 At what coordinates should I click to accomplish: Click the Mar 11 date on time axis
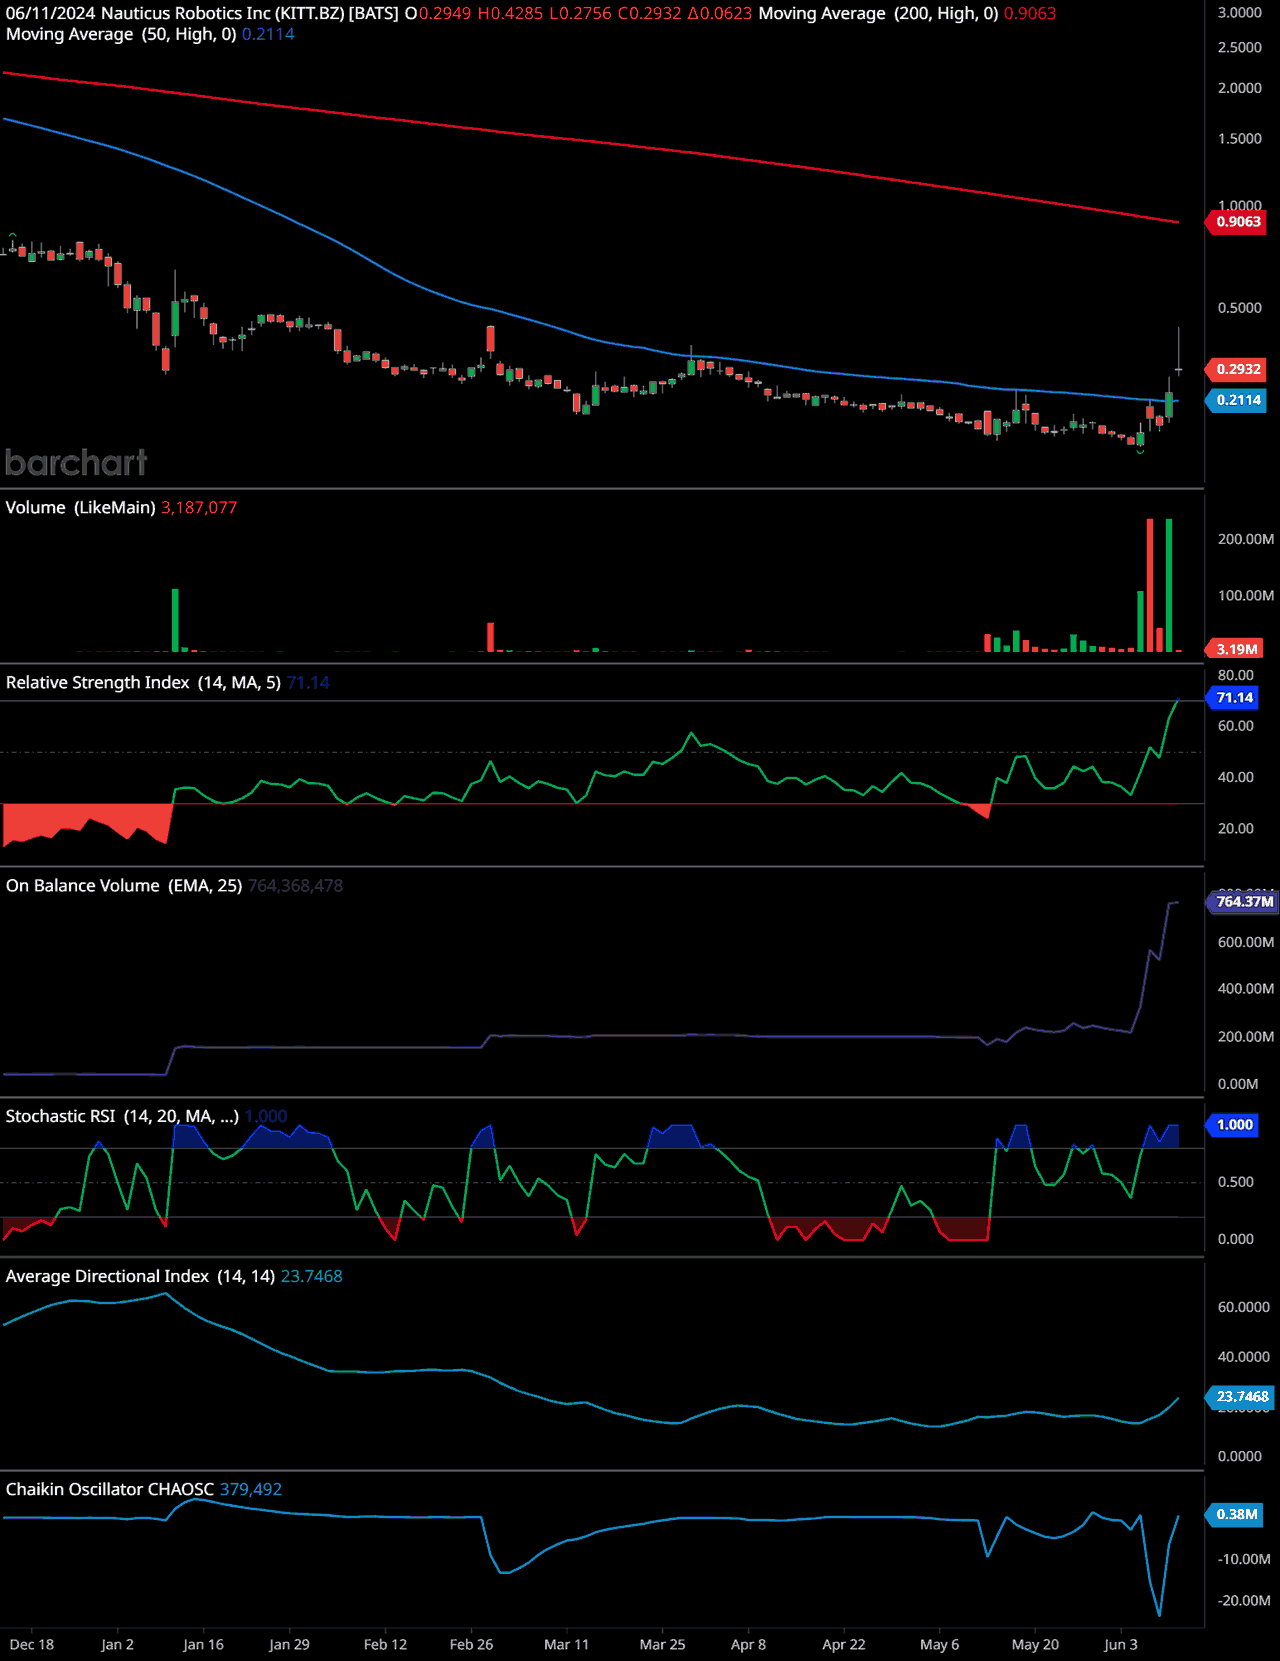coord(566,1644)
